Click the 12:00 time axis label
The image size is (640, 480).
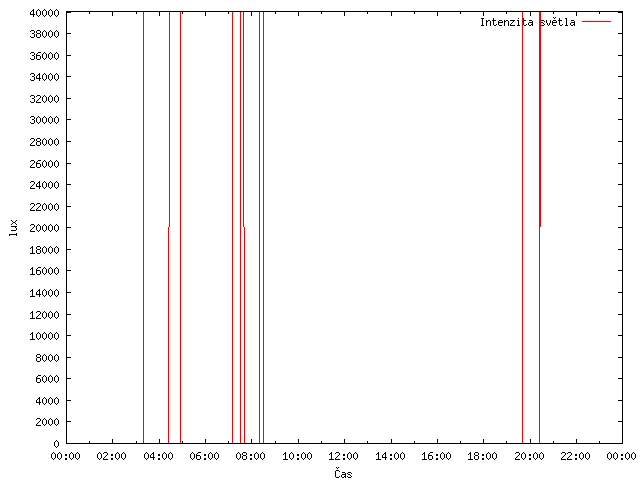(344, 456)
